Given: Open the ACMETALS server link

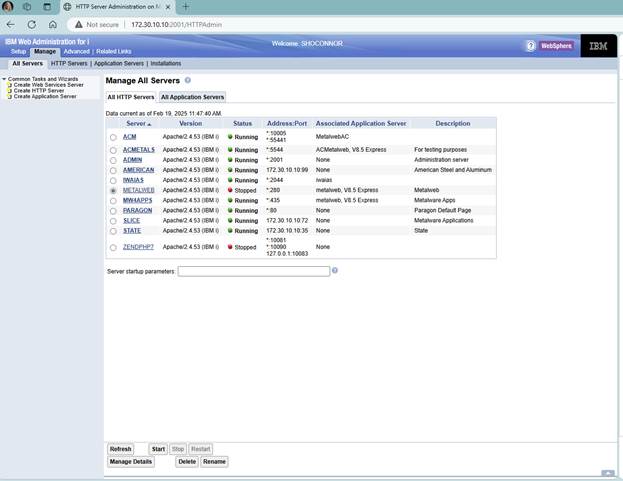Looking at the screenshot, I should (139, 150).
